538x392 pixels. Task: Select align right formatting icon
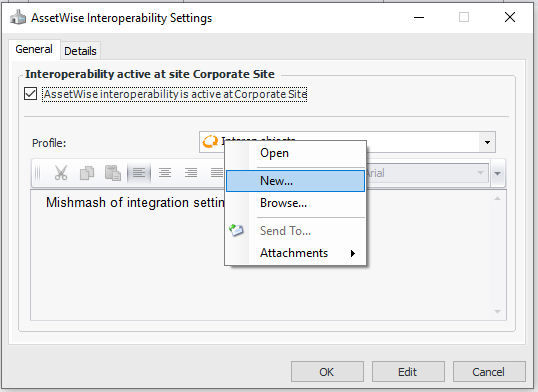(191, 173)
